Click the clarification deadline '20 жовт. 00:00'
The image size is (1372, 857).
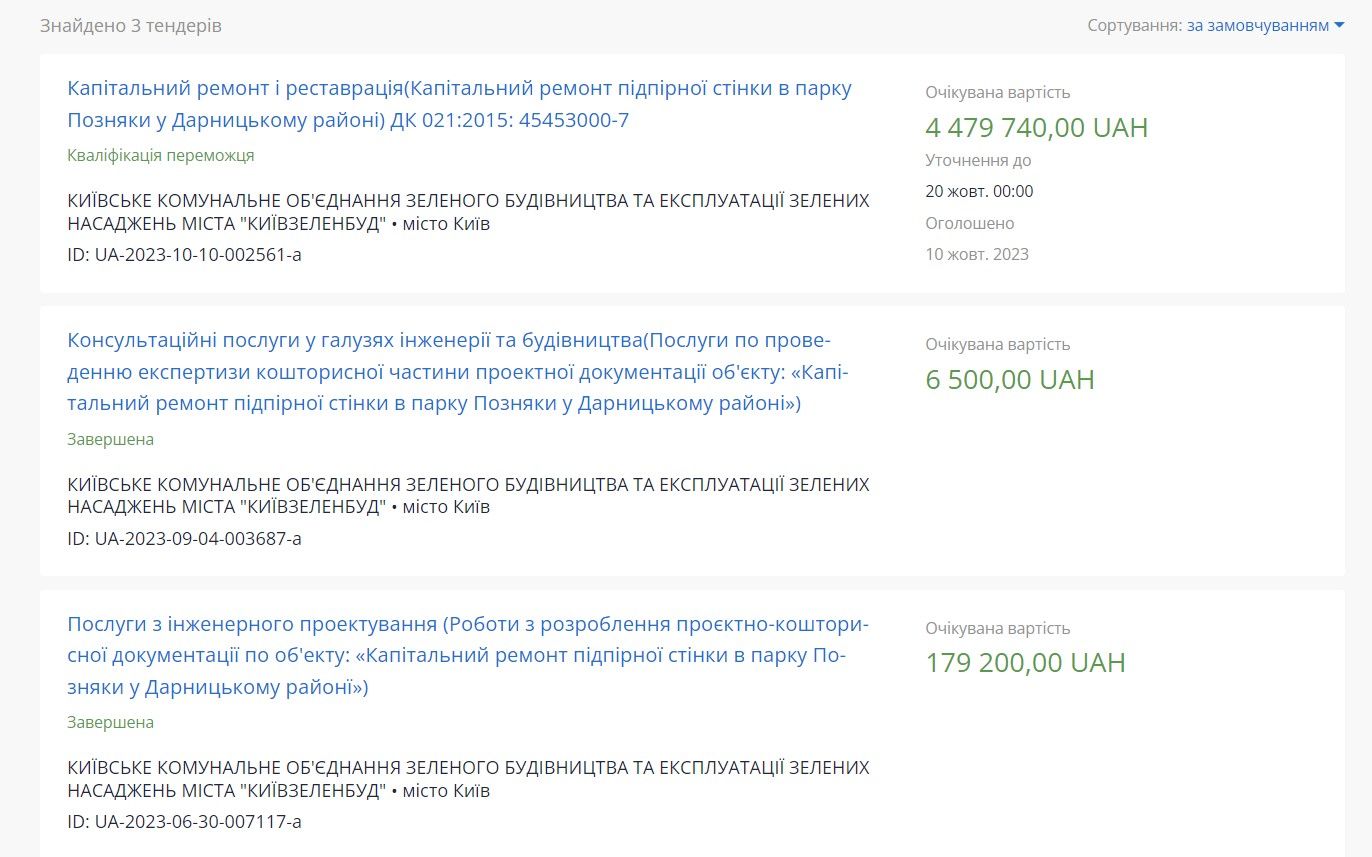coord(979,191)
